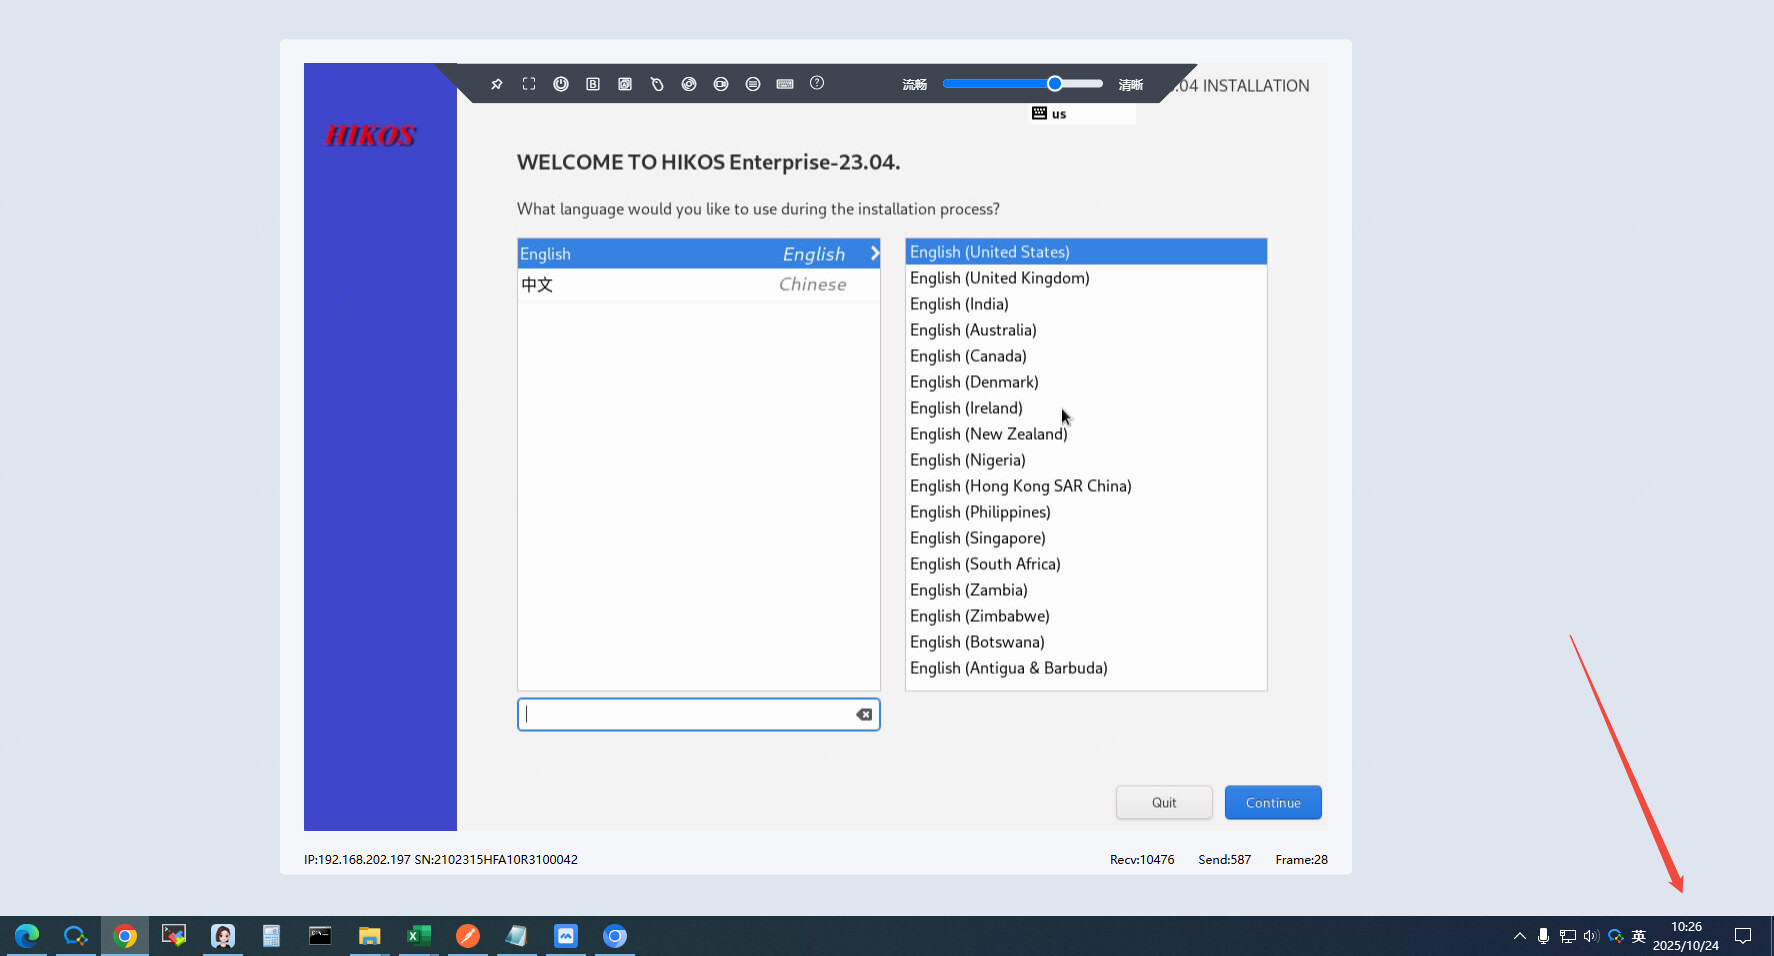The width and height of the screenshot is (1774, 956).
Task: Open the power control icon
Action: click(x=561, y=84)
